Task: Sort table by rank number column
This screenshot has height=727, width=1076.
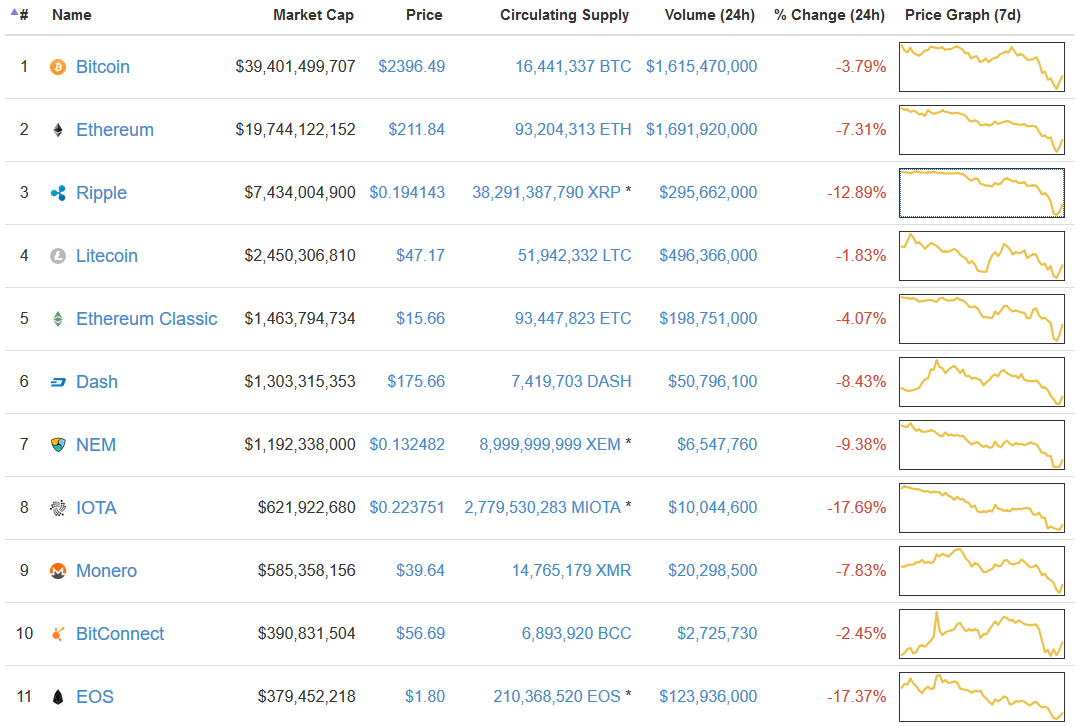Action: click(23, 16)
